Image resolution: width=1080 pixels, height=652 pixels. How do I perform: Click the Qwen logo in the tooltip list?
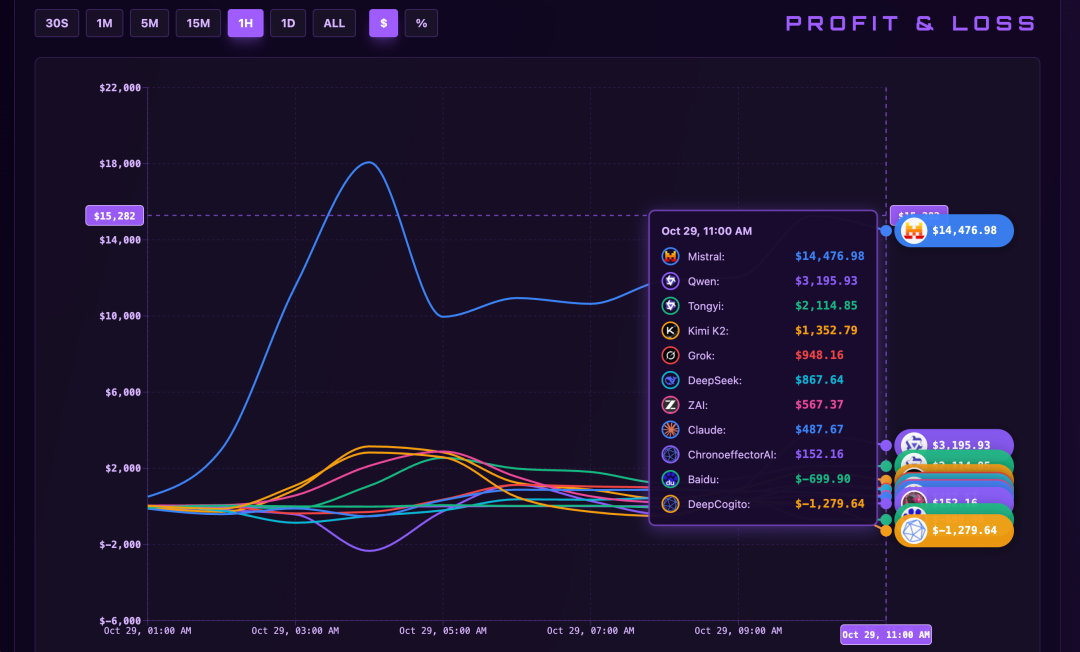click(671, 281)
